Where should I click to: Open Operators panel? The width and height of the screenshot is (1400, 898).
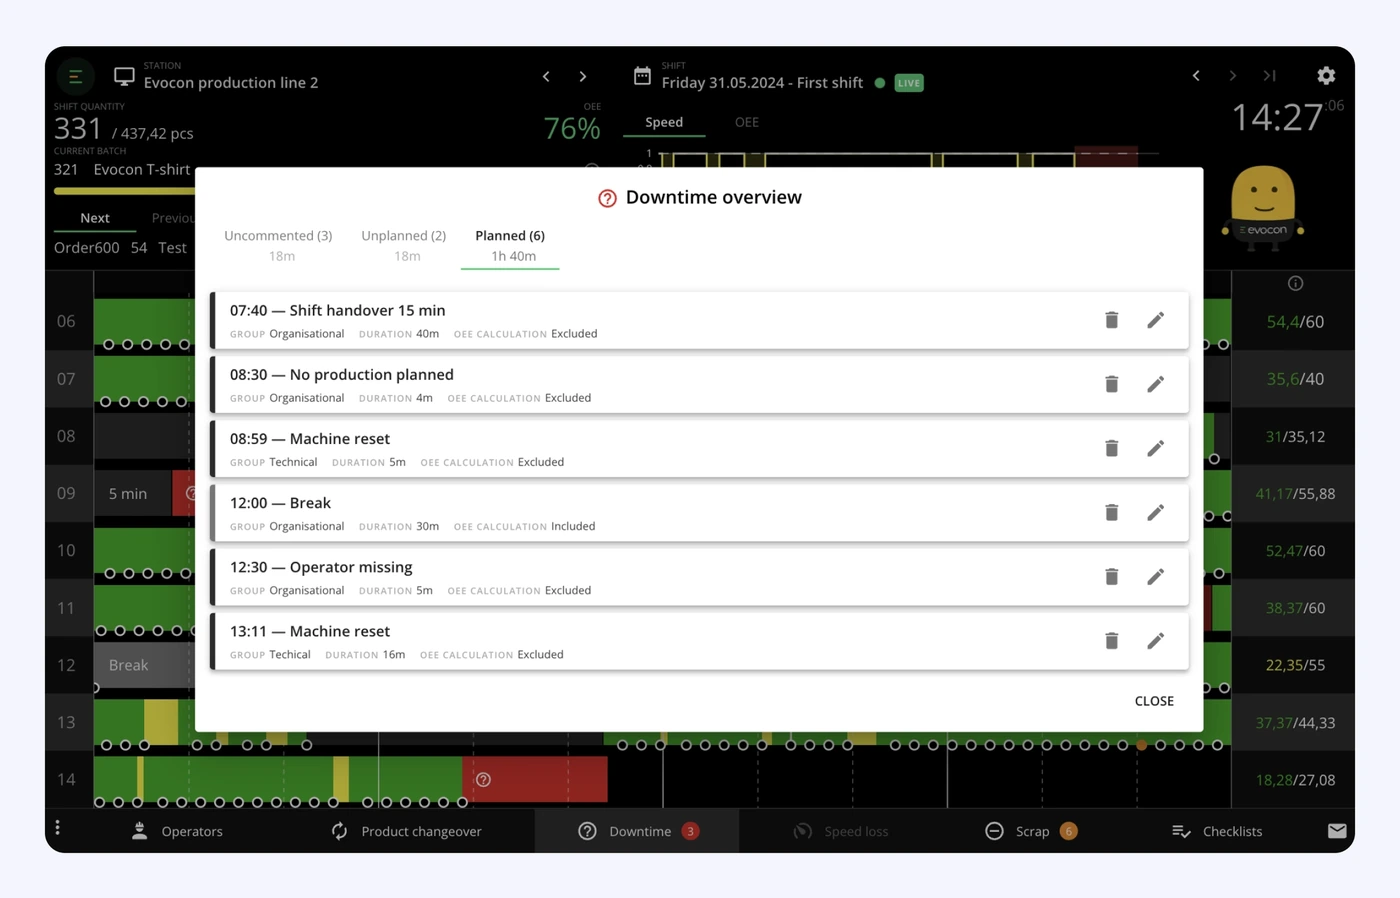178,831
